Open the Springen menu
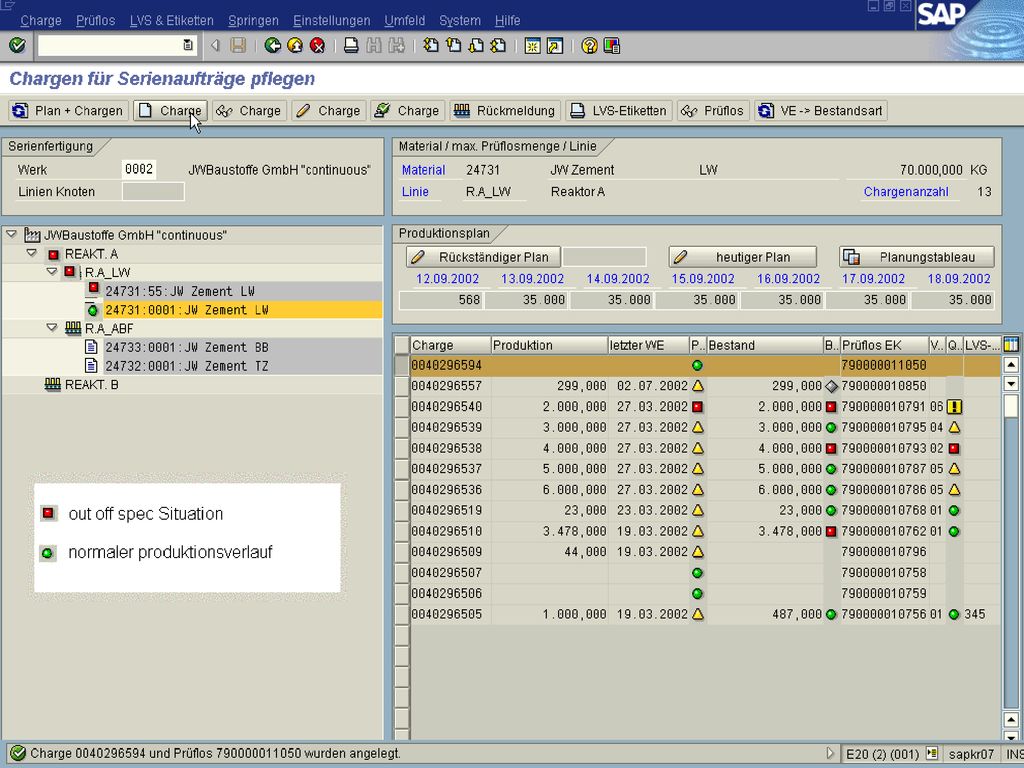 (253, 21)
